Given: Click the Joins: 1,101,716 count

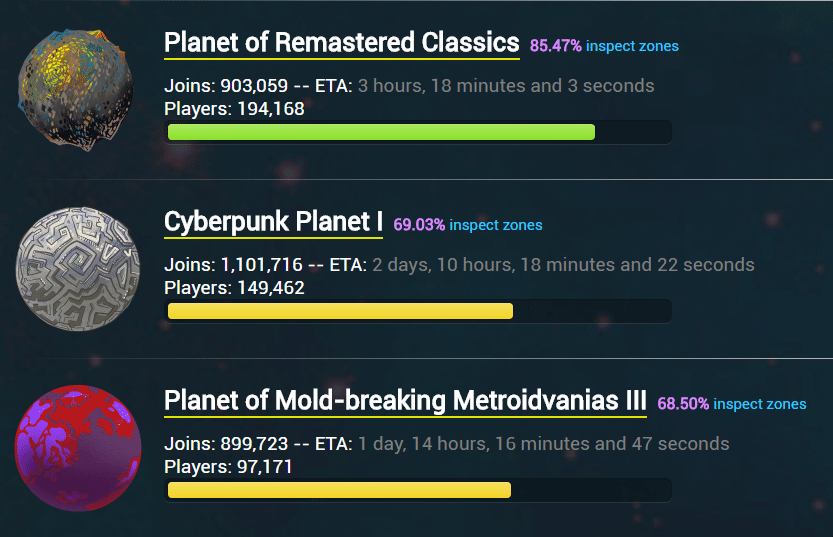Looking at the screenshot, I should pyautogui.click(x=233, y=265).
